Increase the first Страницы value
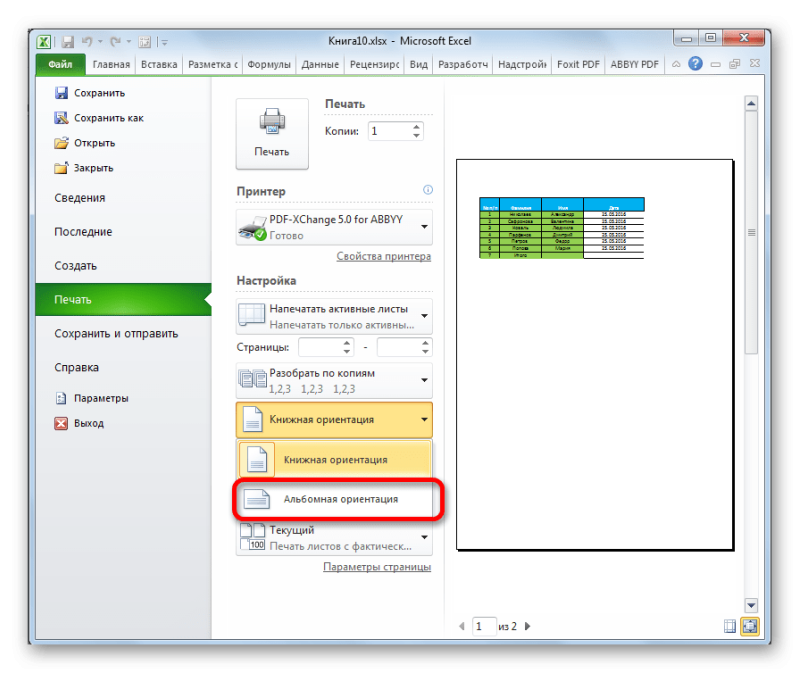 click(x=347, y=343)
